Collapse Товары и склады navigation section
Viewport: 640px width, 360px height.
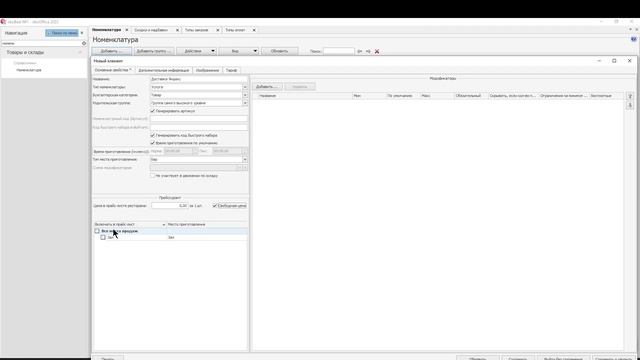[80, 53]
